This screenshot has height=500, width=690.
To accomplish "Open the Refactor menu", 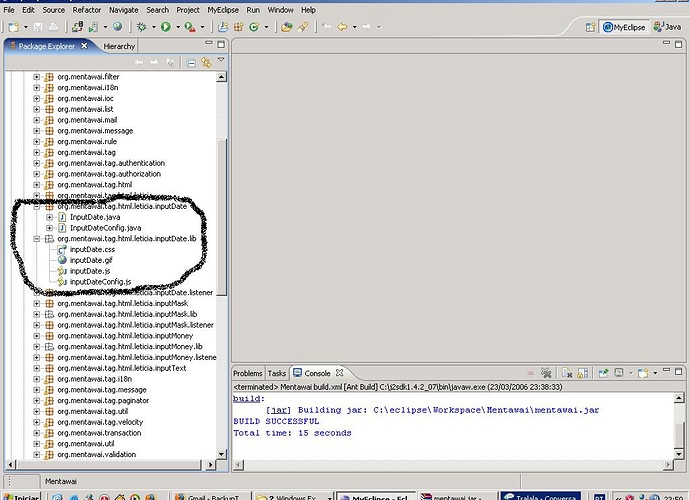I will (87, 10).
